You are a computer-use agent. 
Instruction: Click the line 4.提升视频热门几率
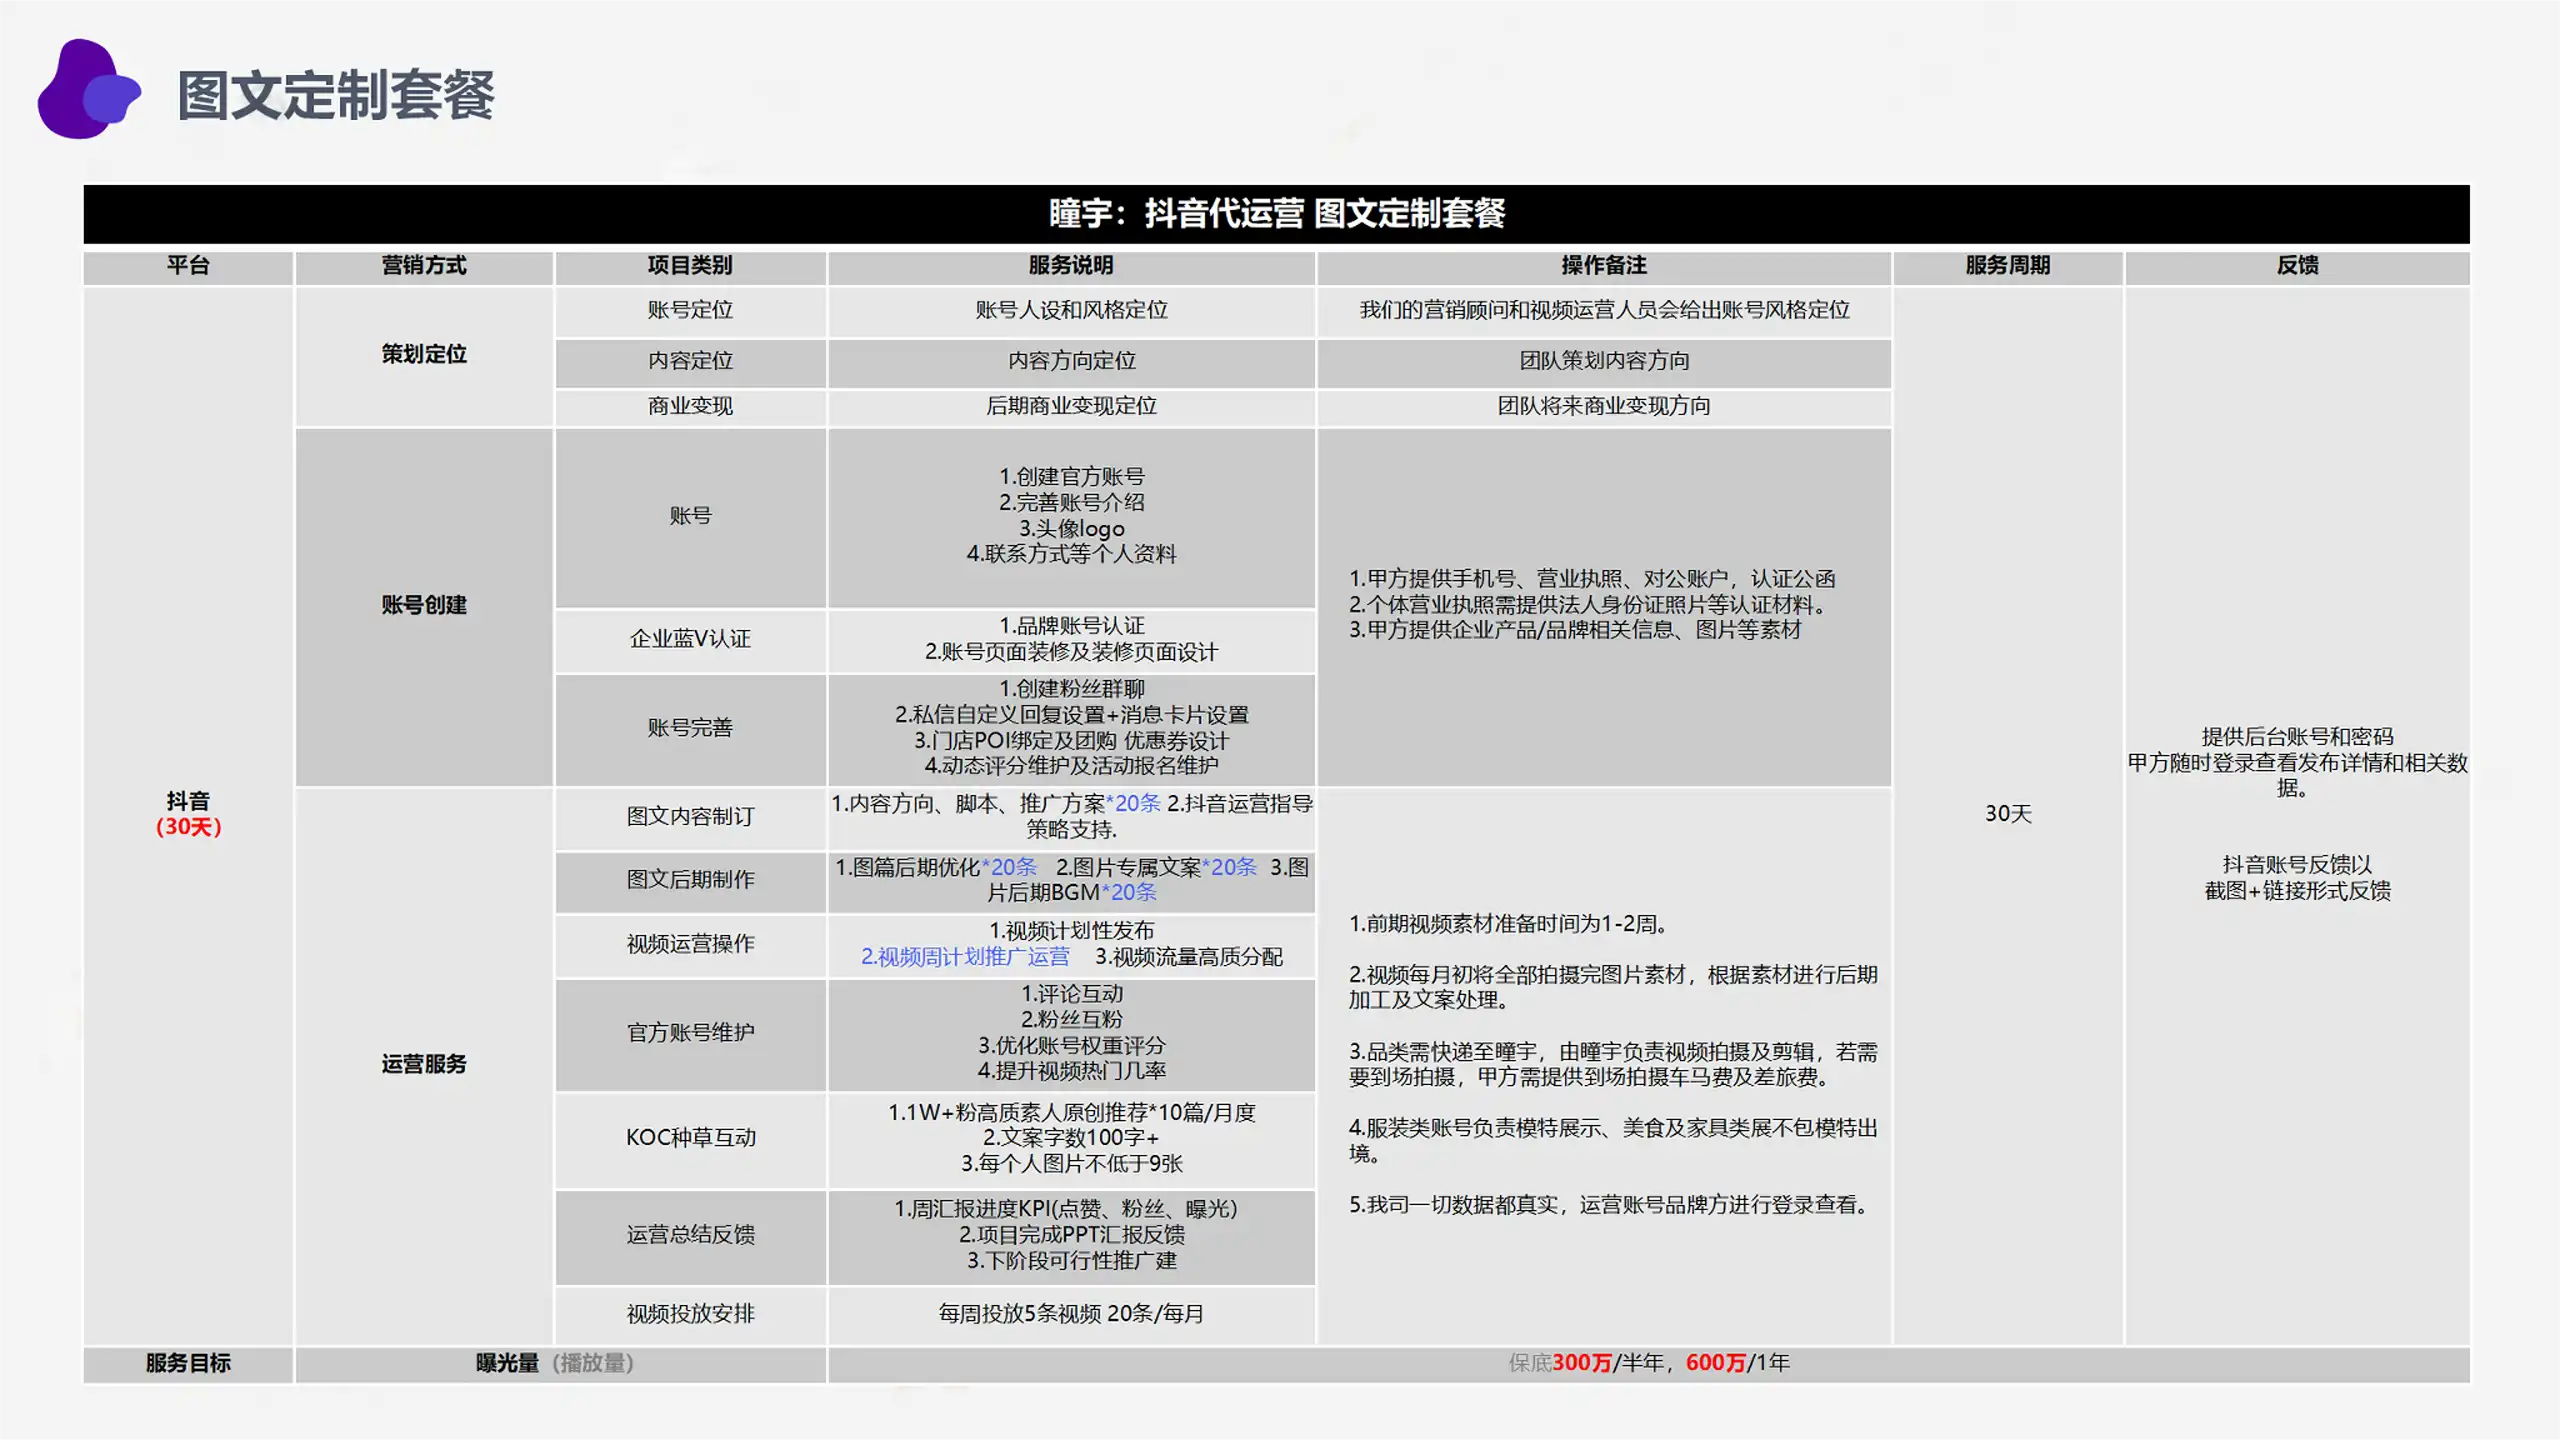1071,1072
